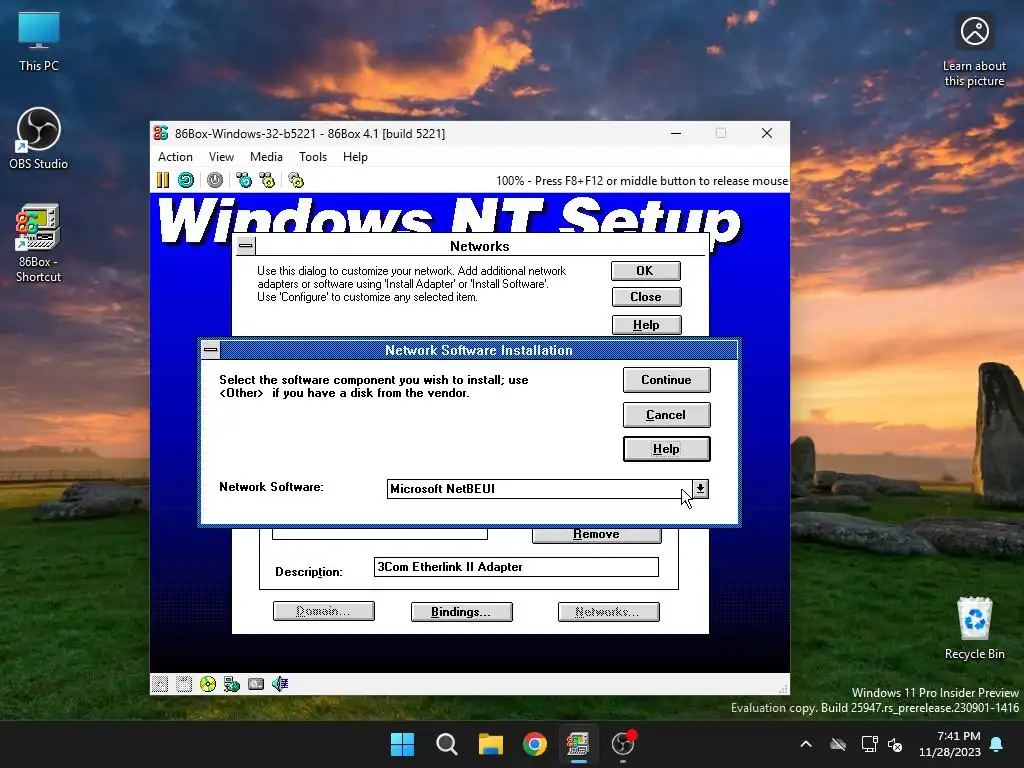Click Continue in Network Software Installation

tap(666, 379)
